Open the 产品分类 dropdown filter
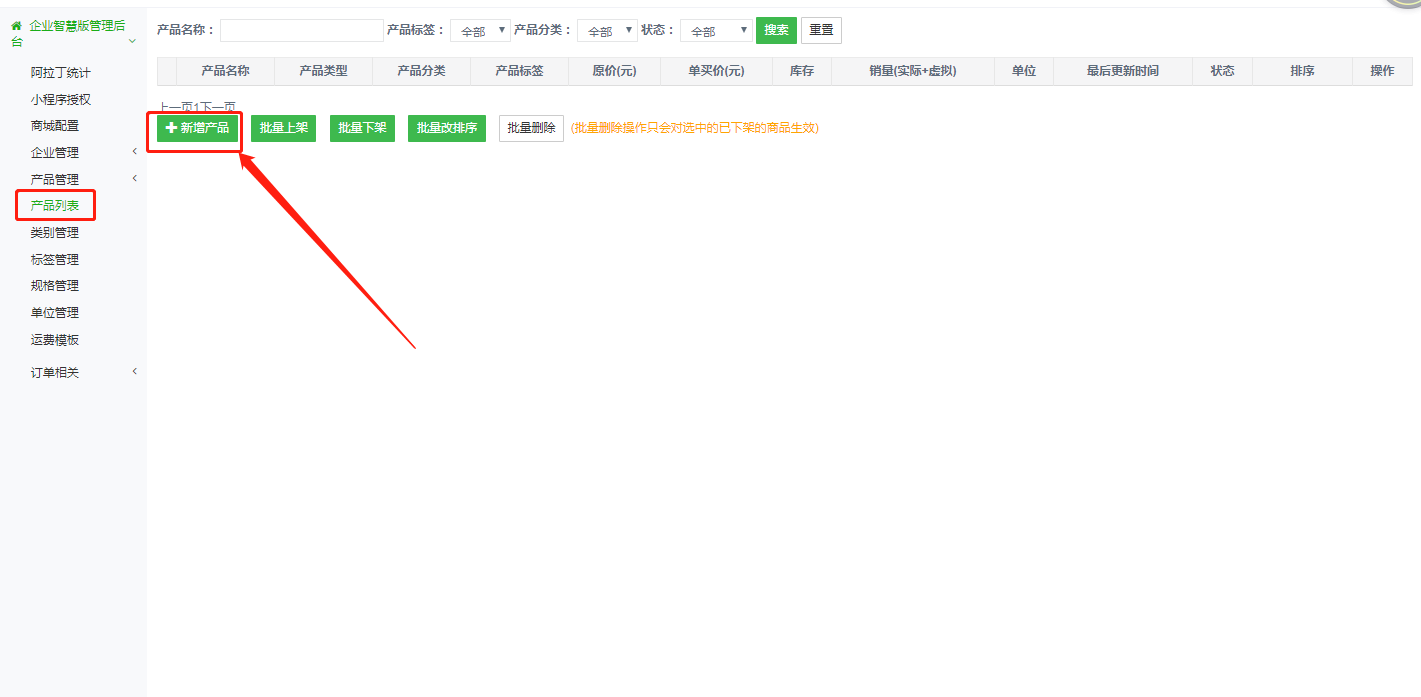The height and width of the screenshot is (697, 1421). click(x=607, y=31)
